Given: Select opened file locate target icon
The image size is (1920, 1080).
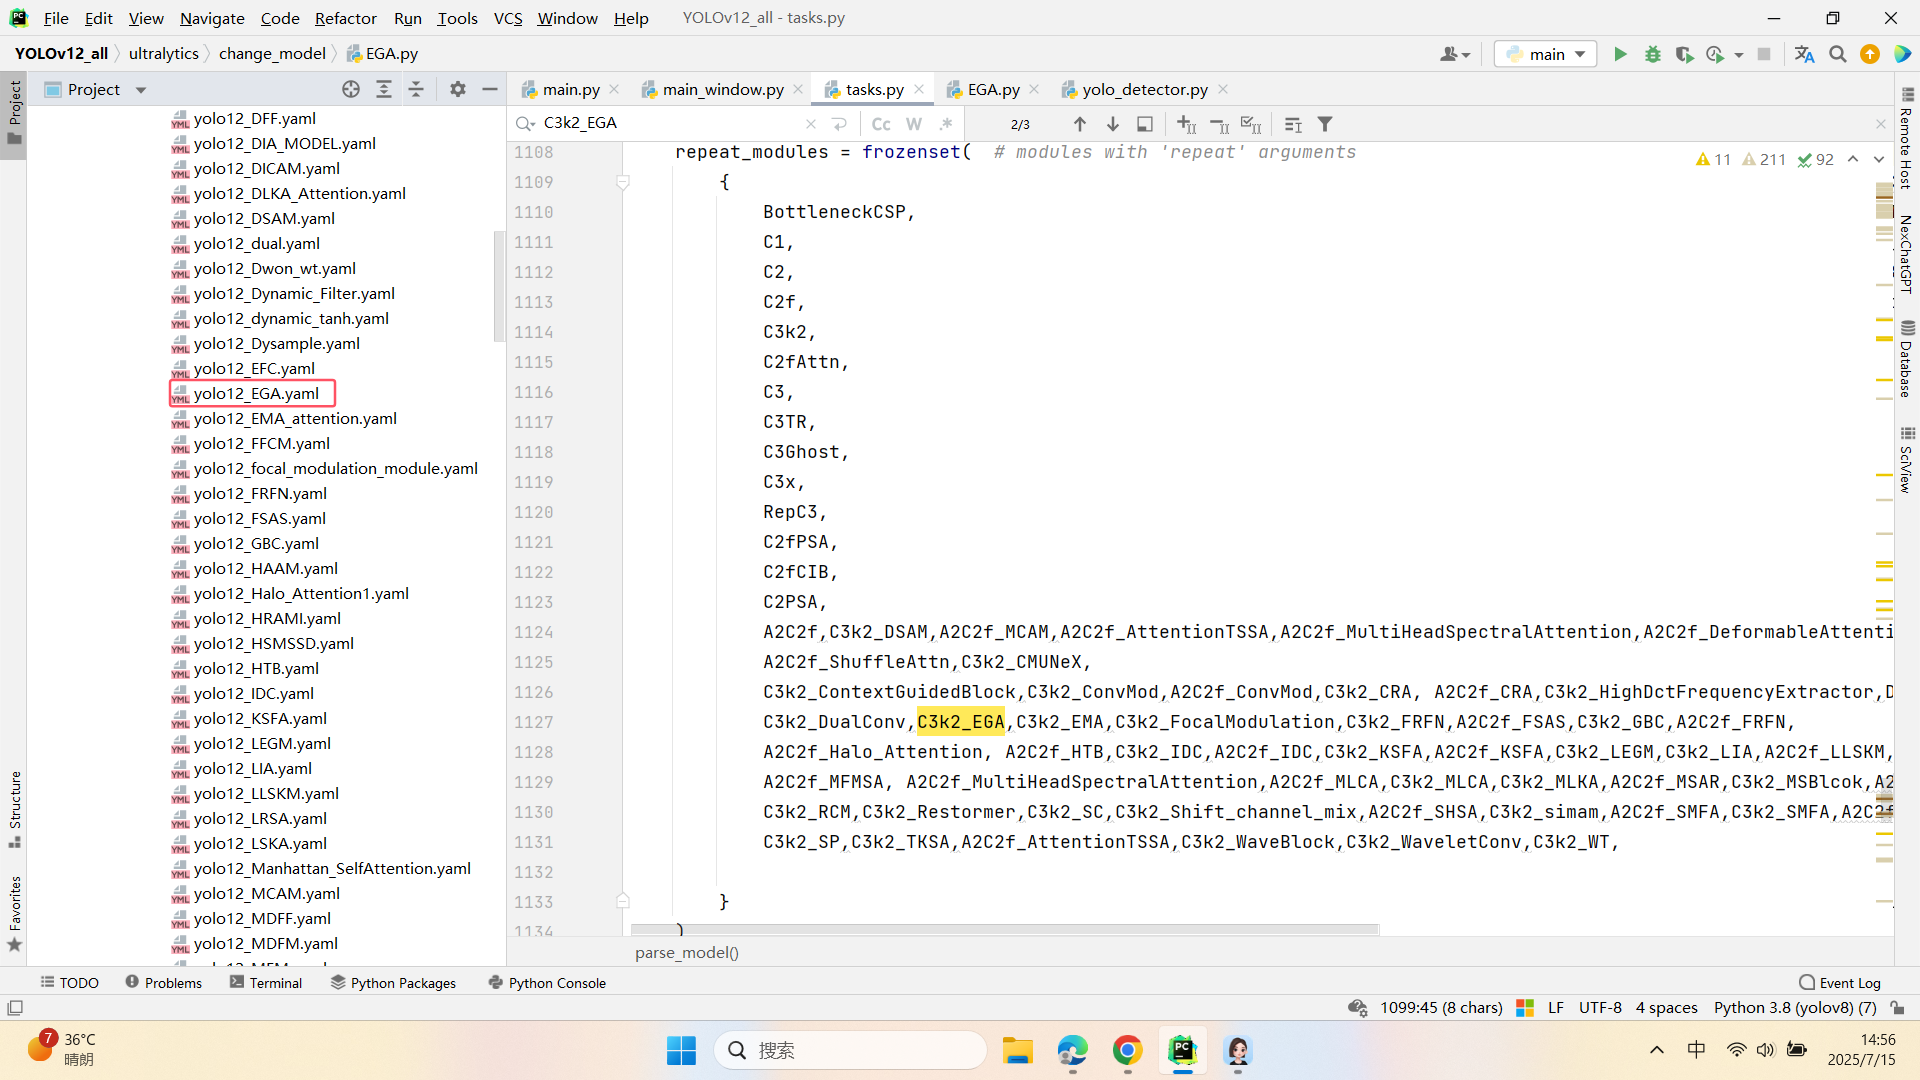Looking at the screenshot, I should point(351,89).
